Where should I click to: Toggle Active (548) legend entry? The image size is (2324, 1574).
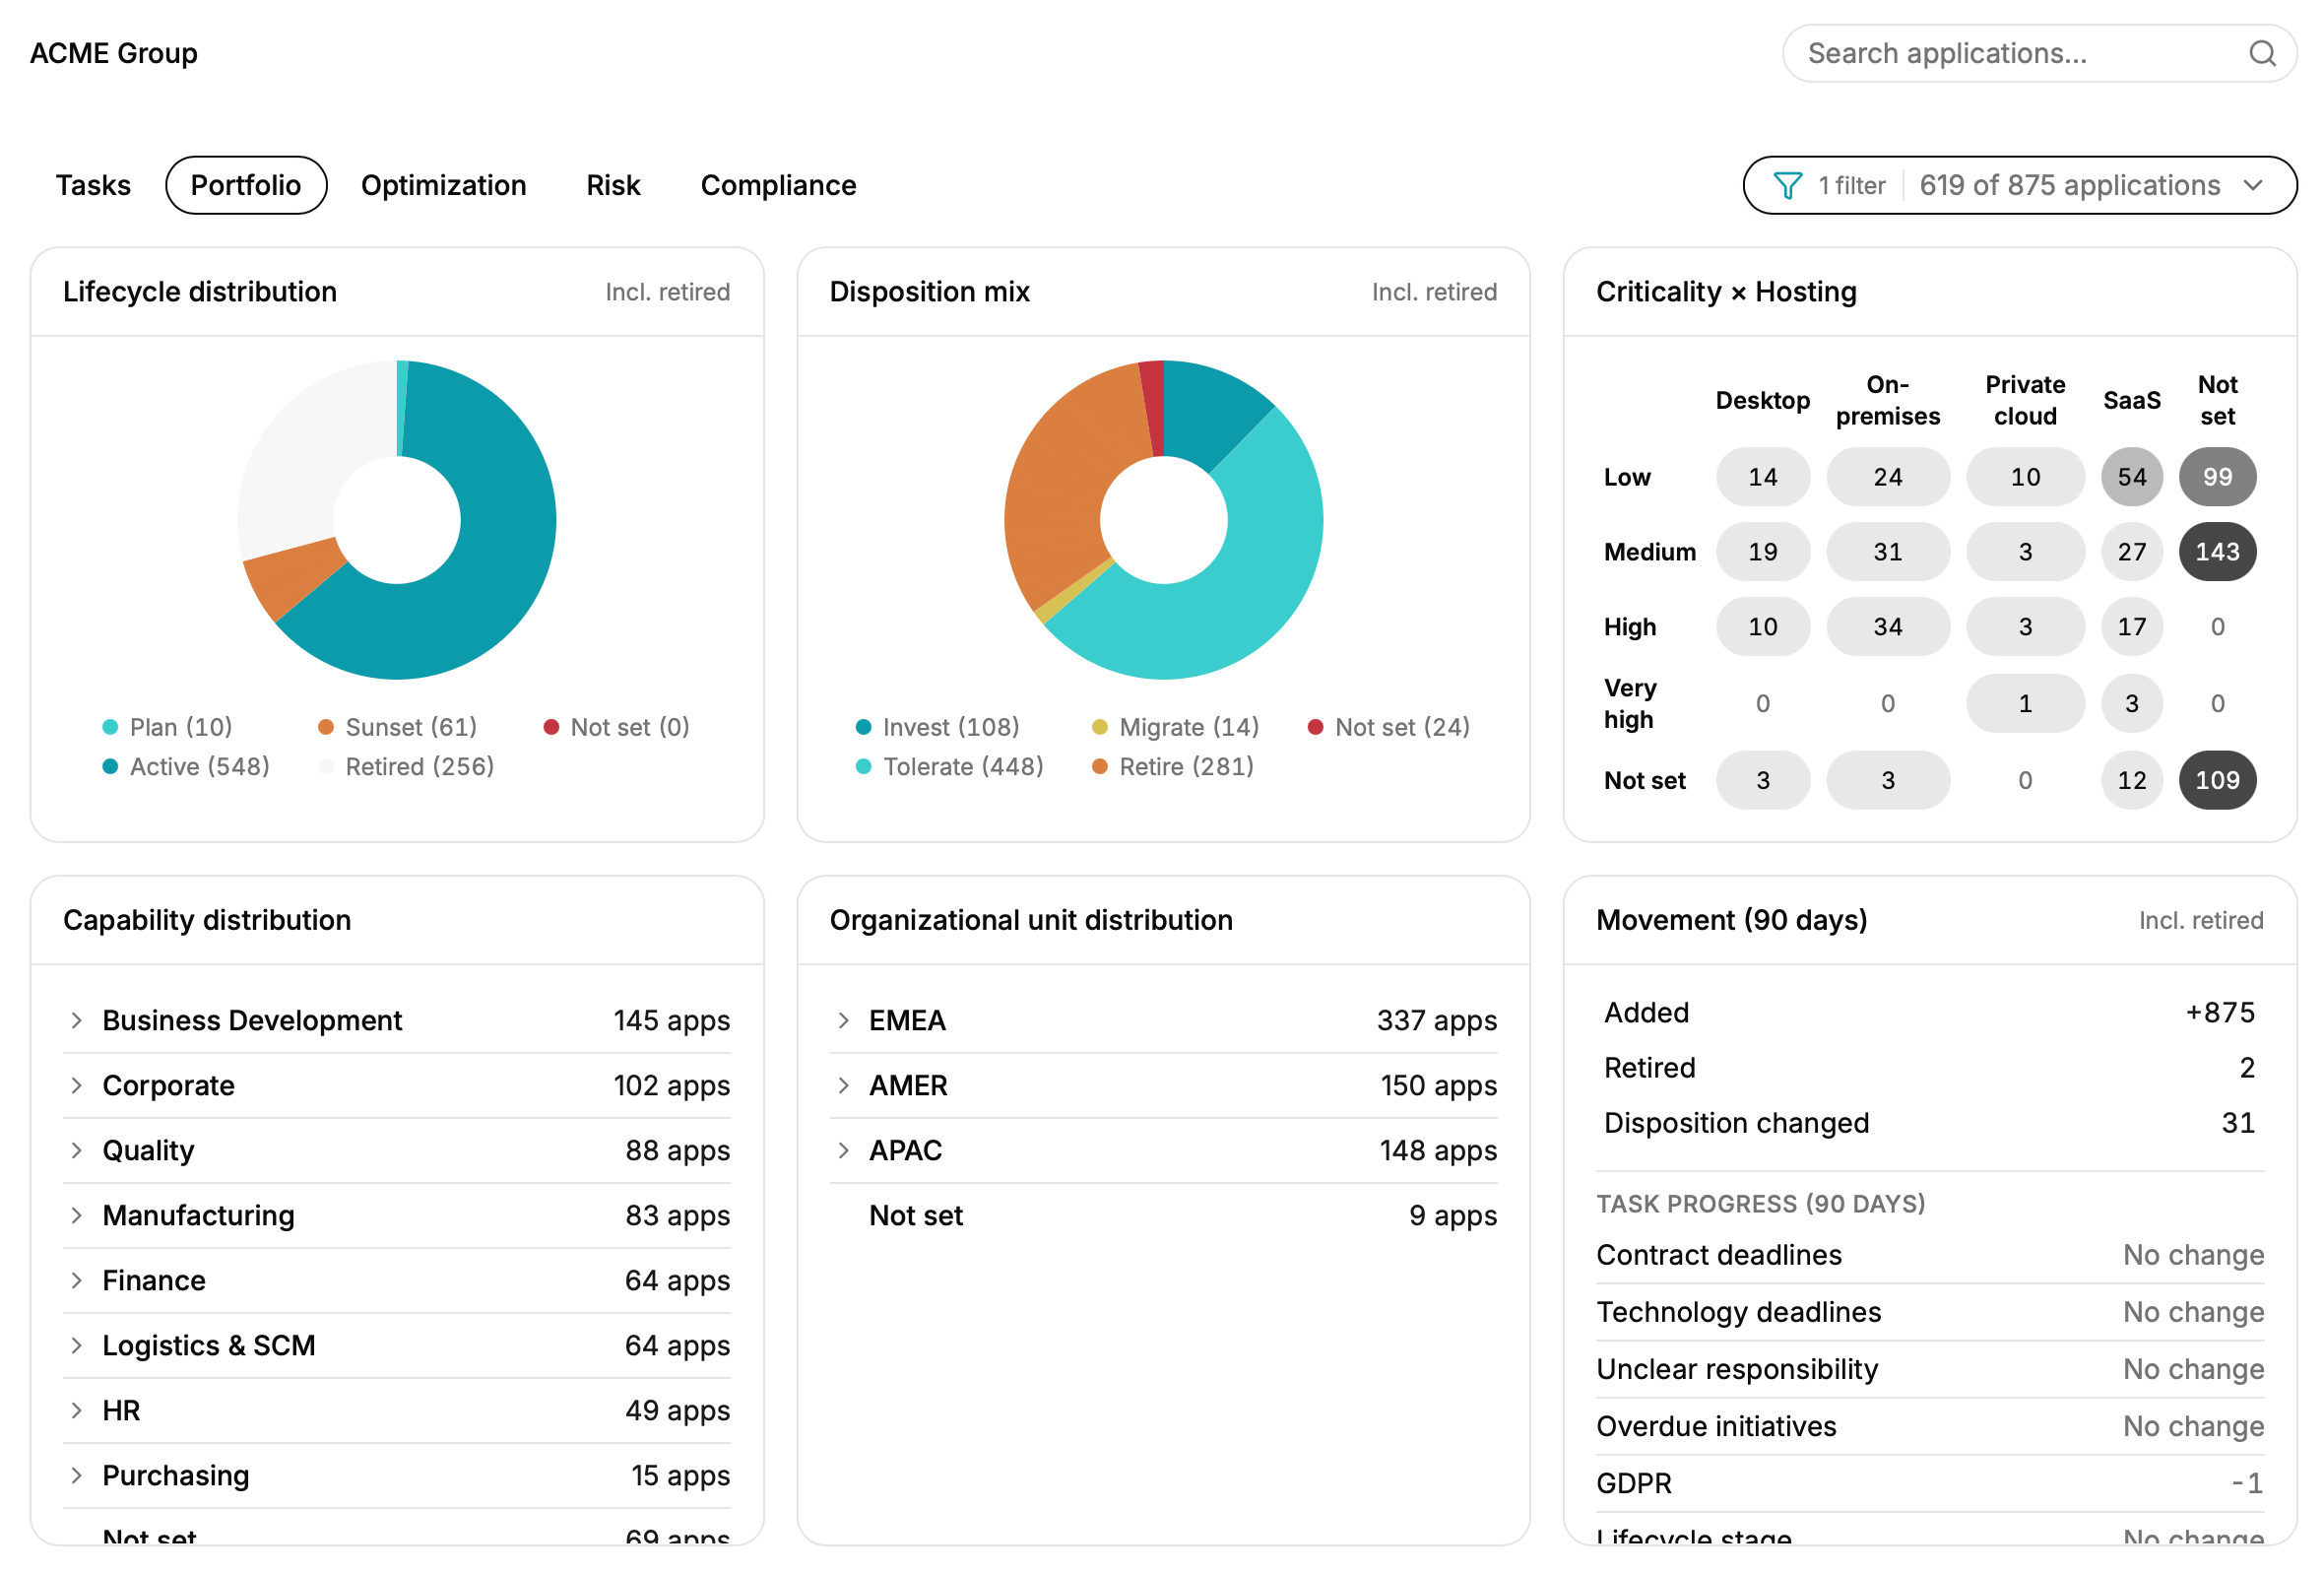point(187,766)
